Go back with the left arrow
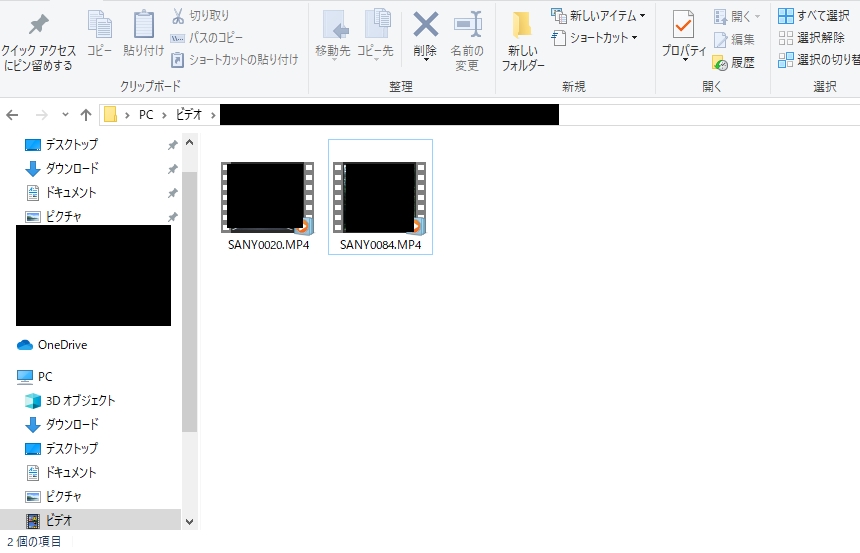The image size is (860, 553). click(x=12, y=115)
